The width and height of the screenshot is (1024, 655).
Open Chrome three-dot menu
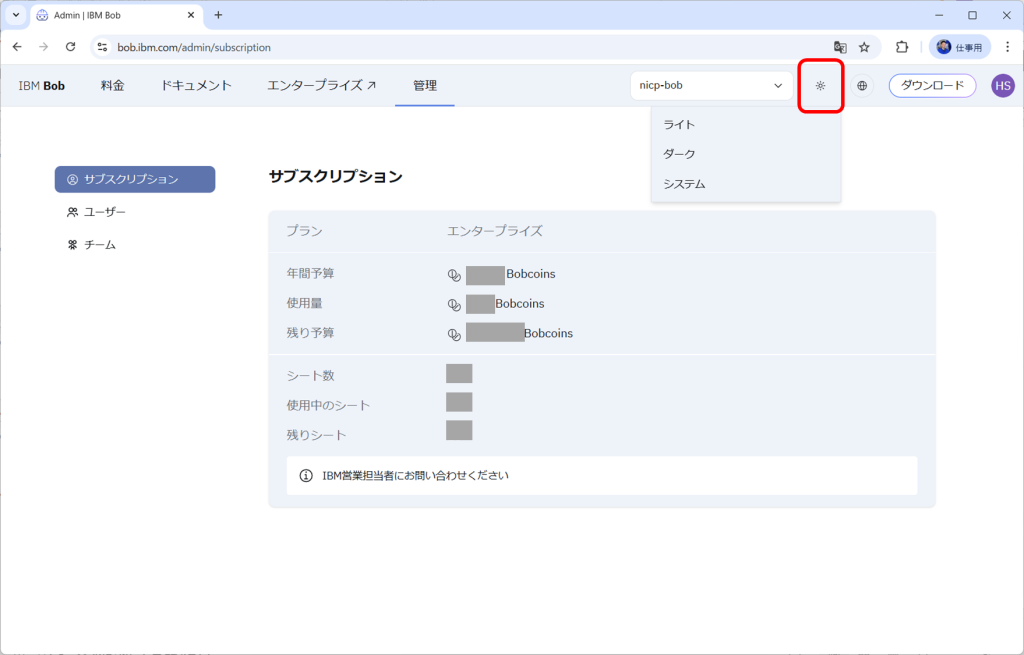point(1008,47)
